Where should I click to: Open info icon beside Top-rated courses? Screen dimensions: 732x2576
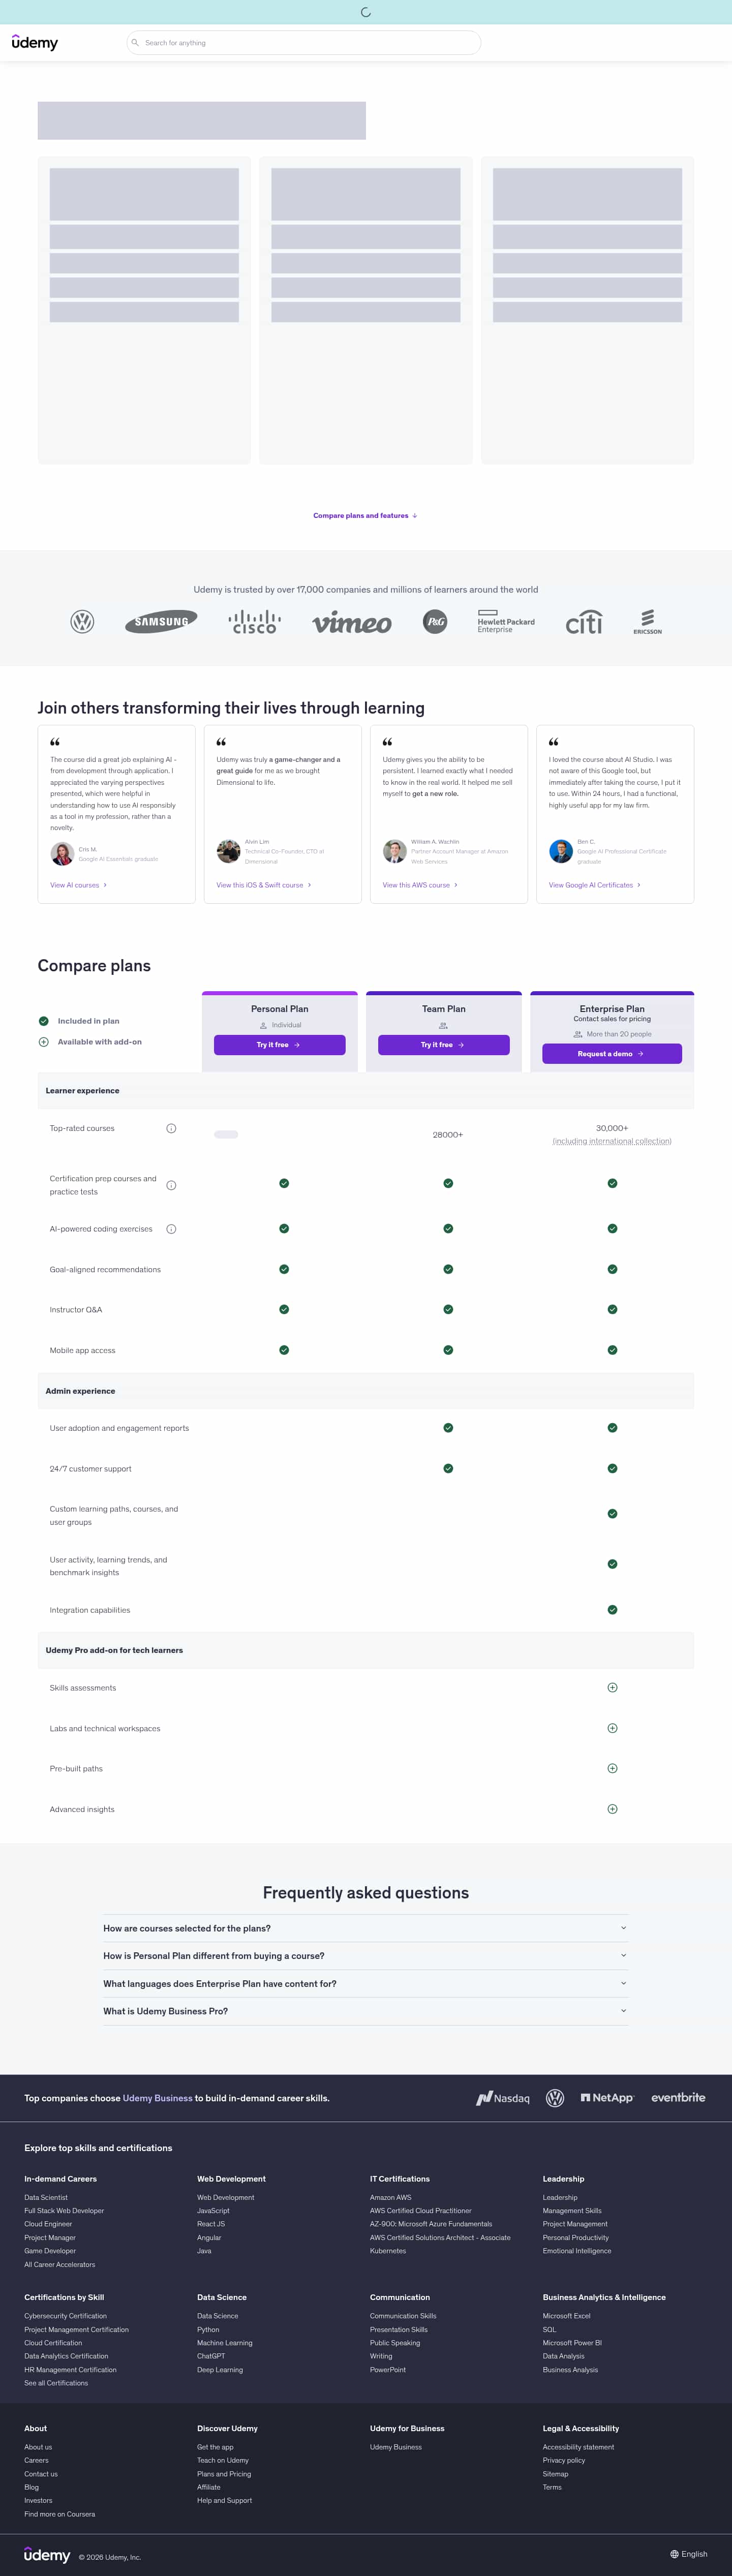pos(171,1128)
